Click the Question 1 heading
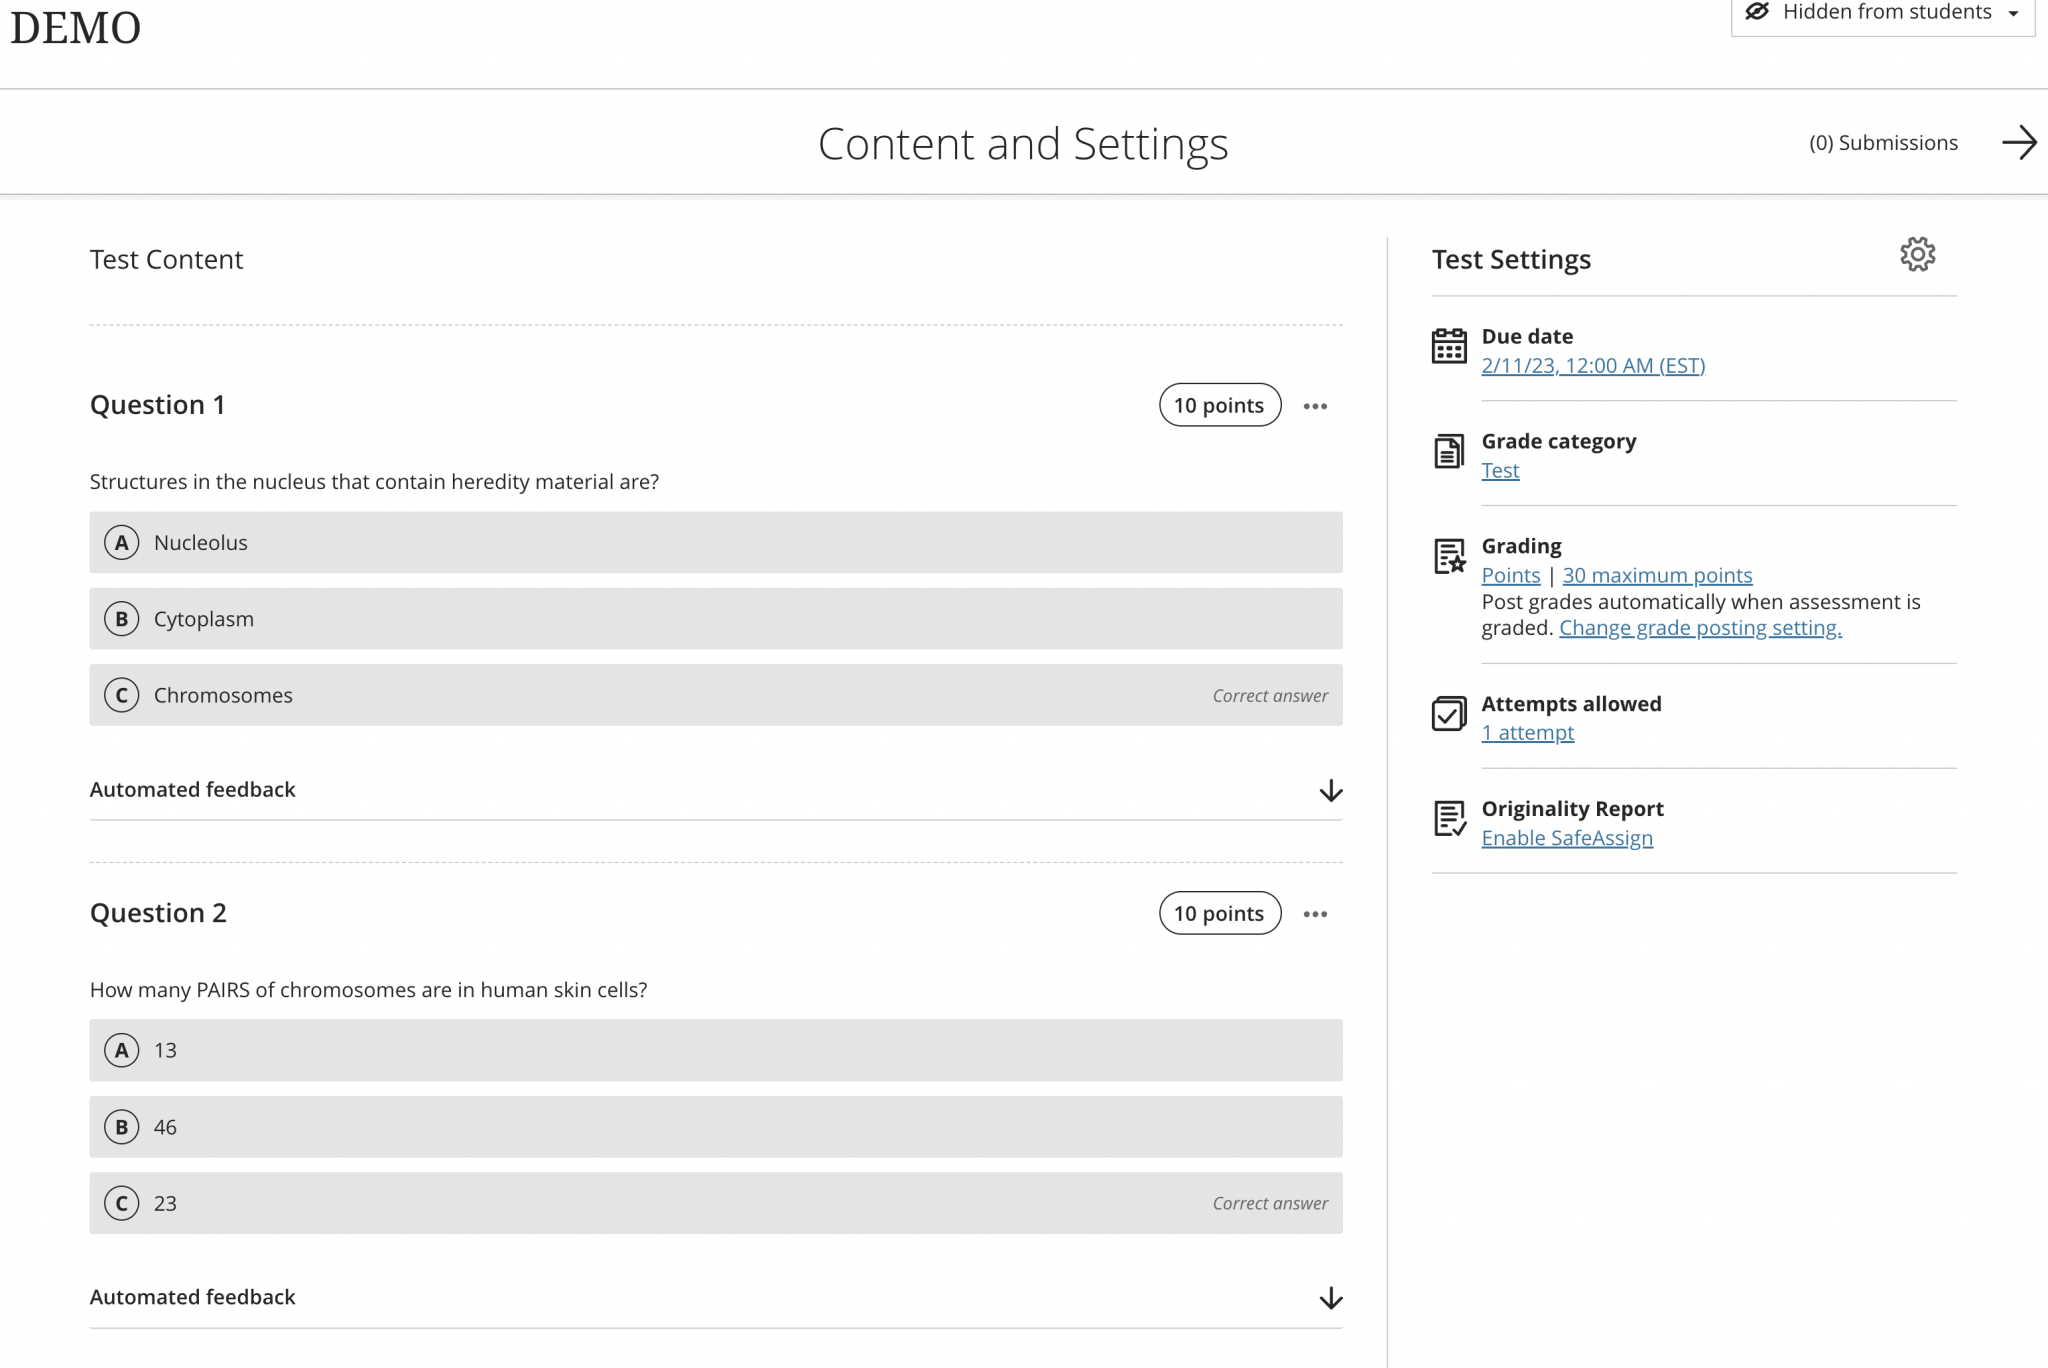The image size is (2048, 1368). point(157,405)
